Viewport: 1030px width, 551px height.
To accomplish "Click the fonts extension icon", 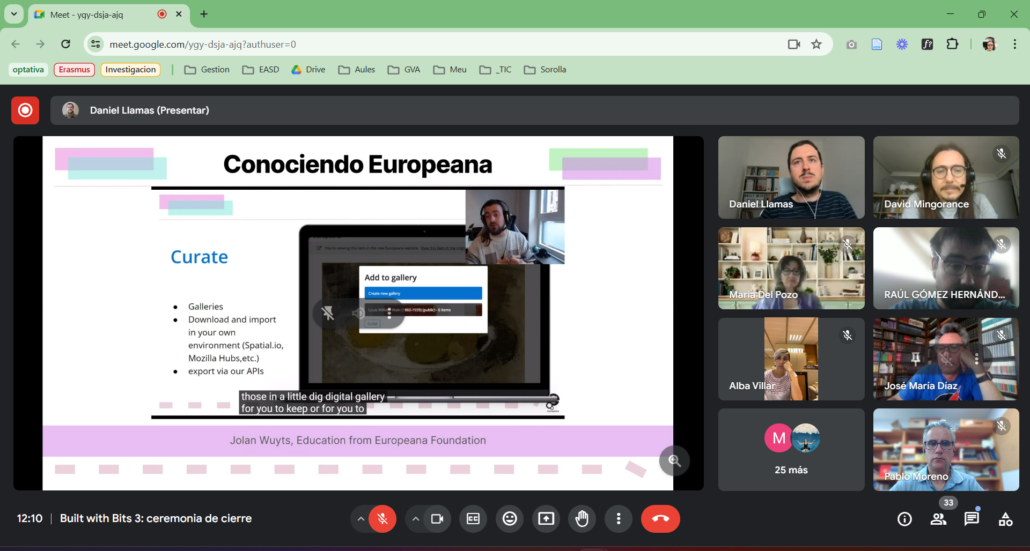I will [x=927, y=44].
